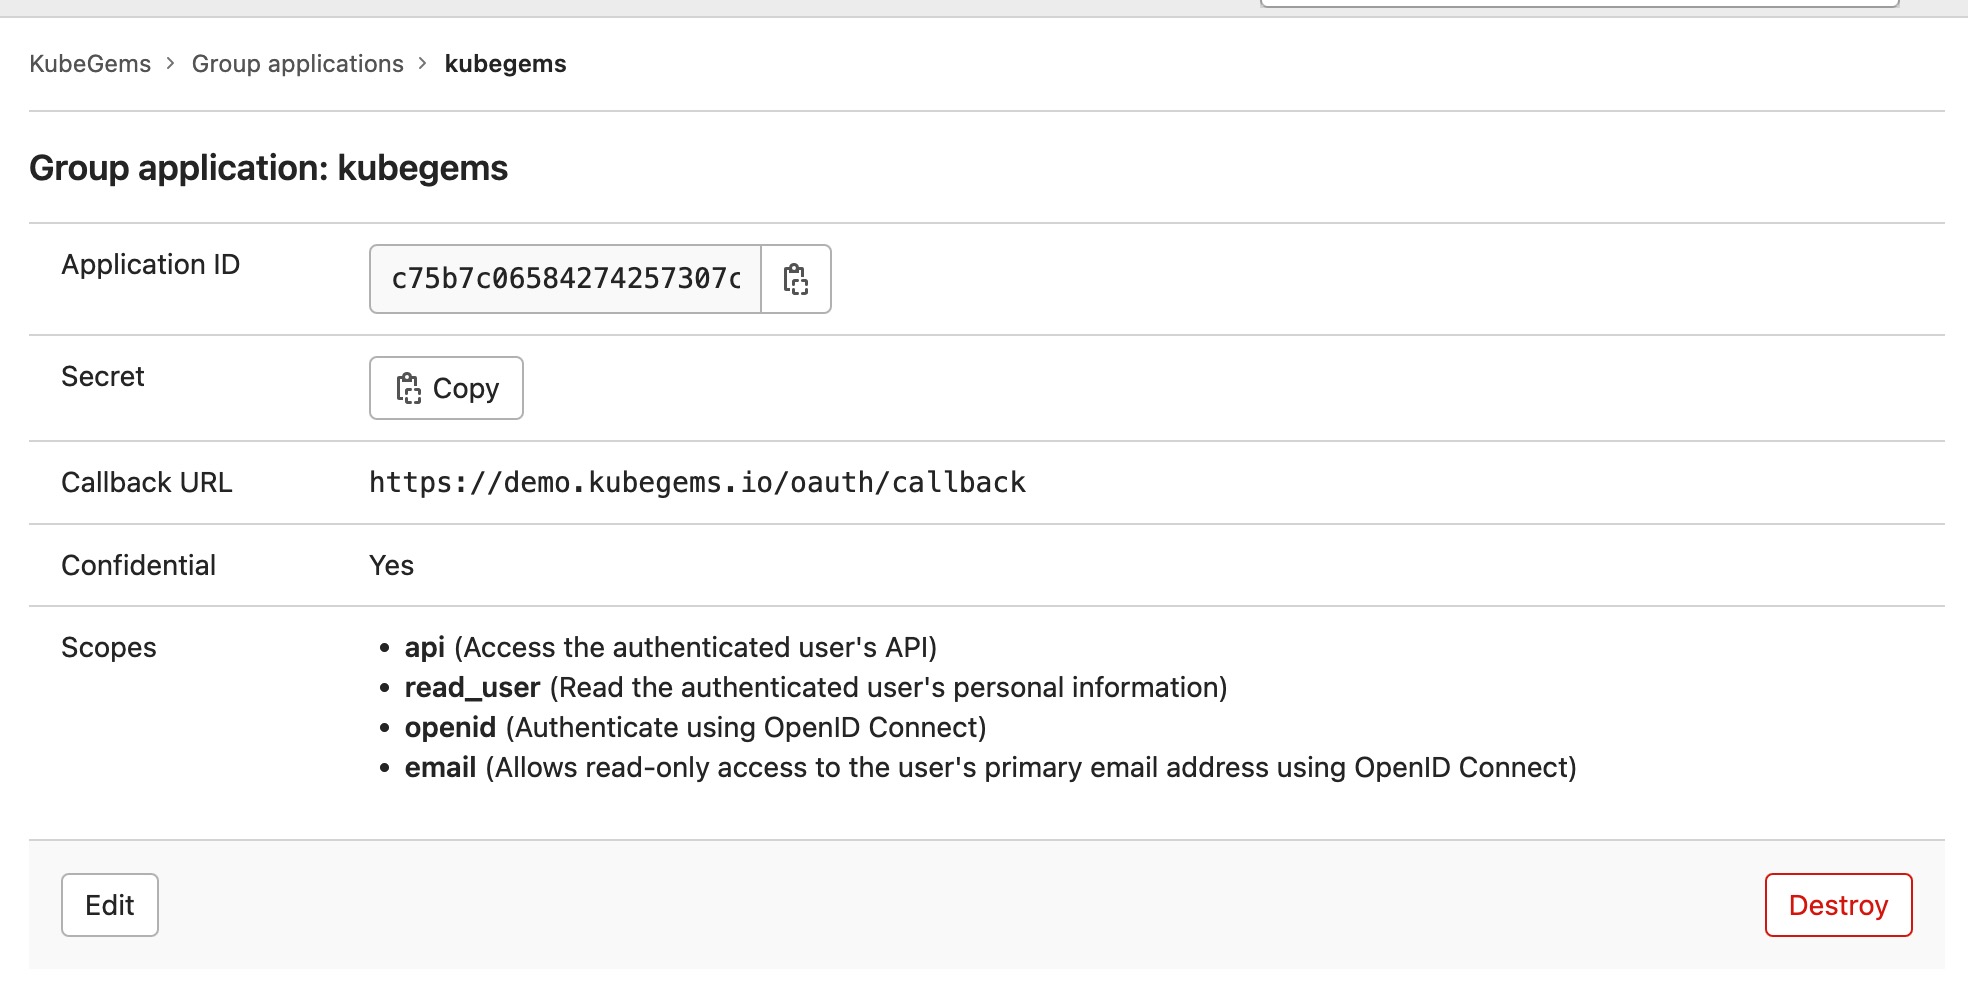Select the openid scope entry
The width and height of the screenshot is (1968, 994).
click(x=695, y=728)
